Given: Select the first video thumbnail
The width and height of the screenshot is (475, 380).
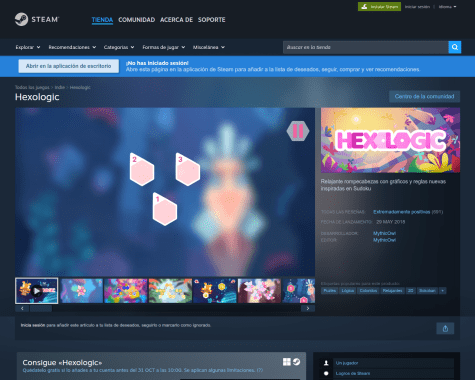Looking at the screenshot, I should point(37,291).
